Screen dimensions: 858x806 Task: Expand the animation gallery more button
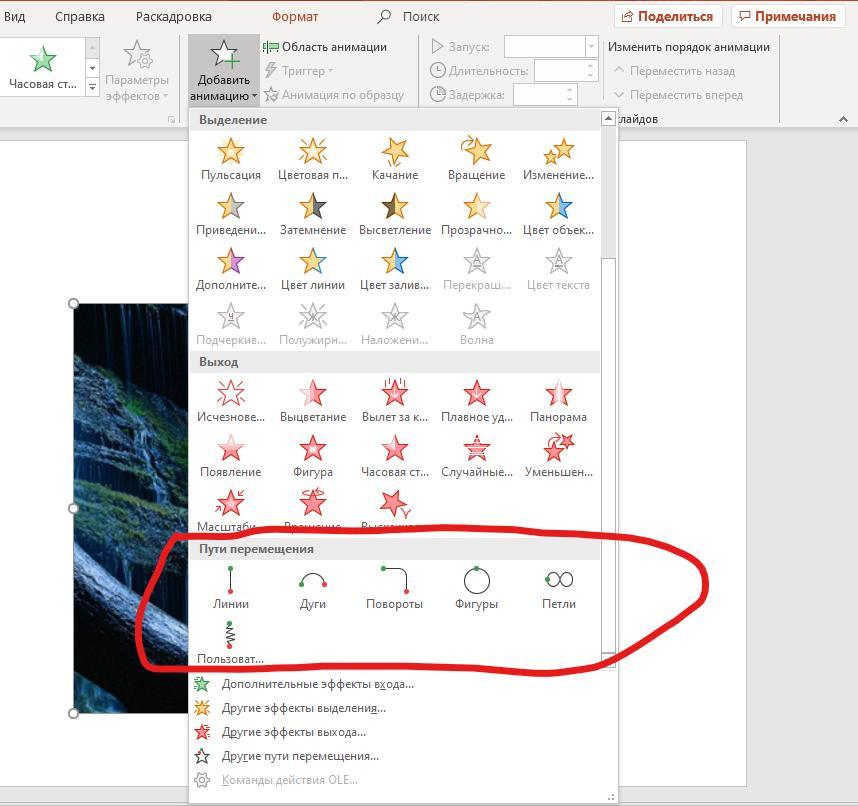click(92, 87)
